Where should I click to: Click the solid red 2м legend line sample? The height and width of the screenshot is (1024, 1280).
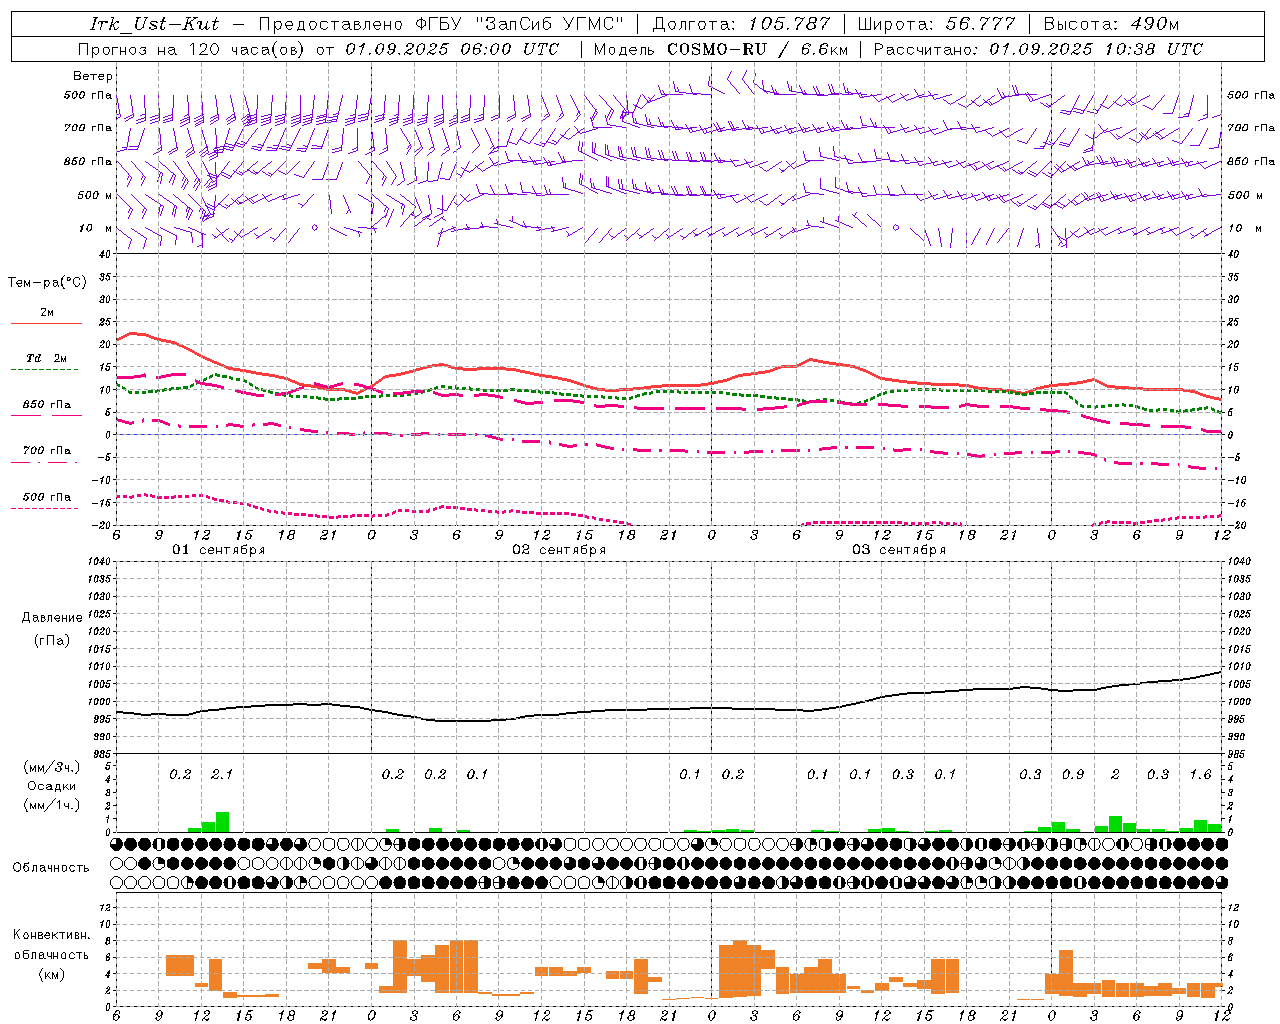(46, 323)
